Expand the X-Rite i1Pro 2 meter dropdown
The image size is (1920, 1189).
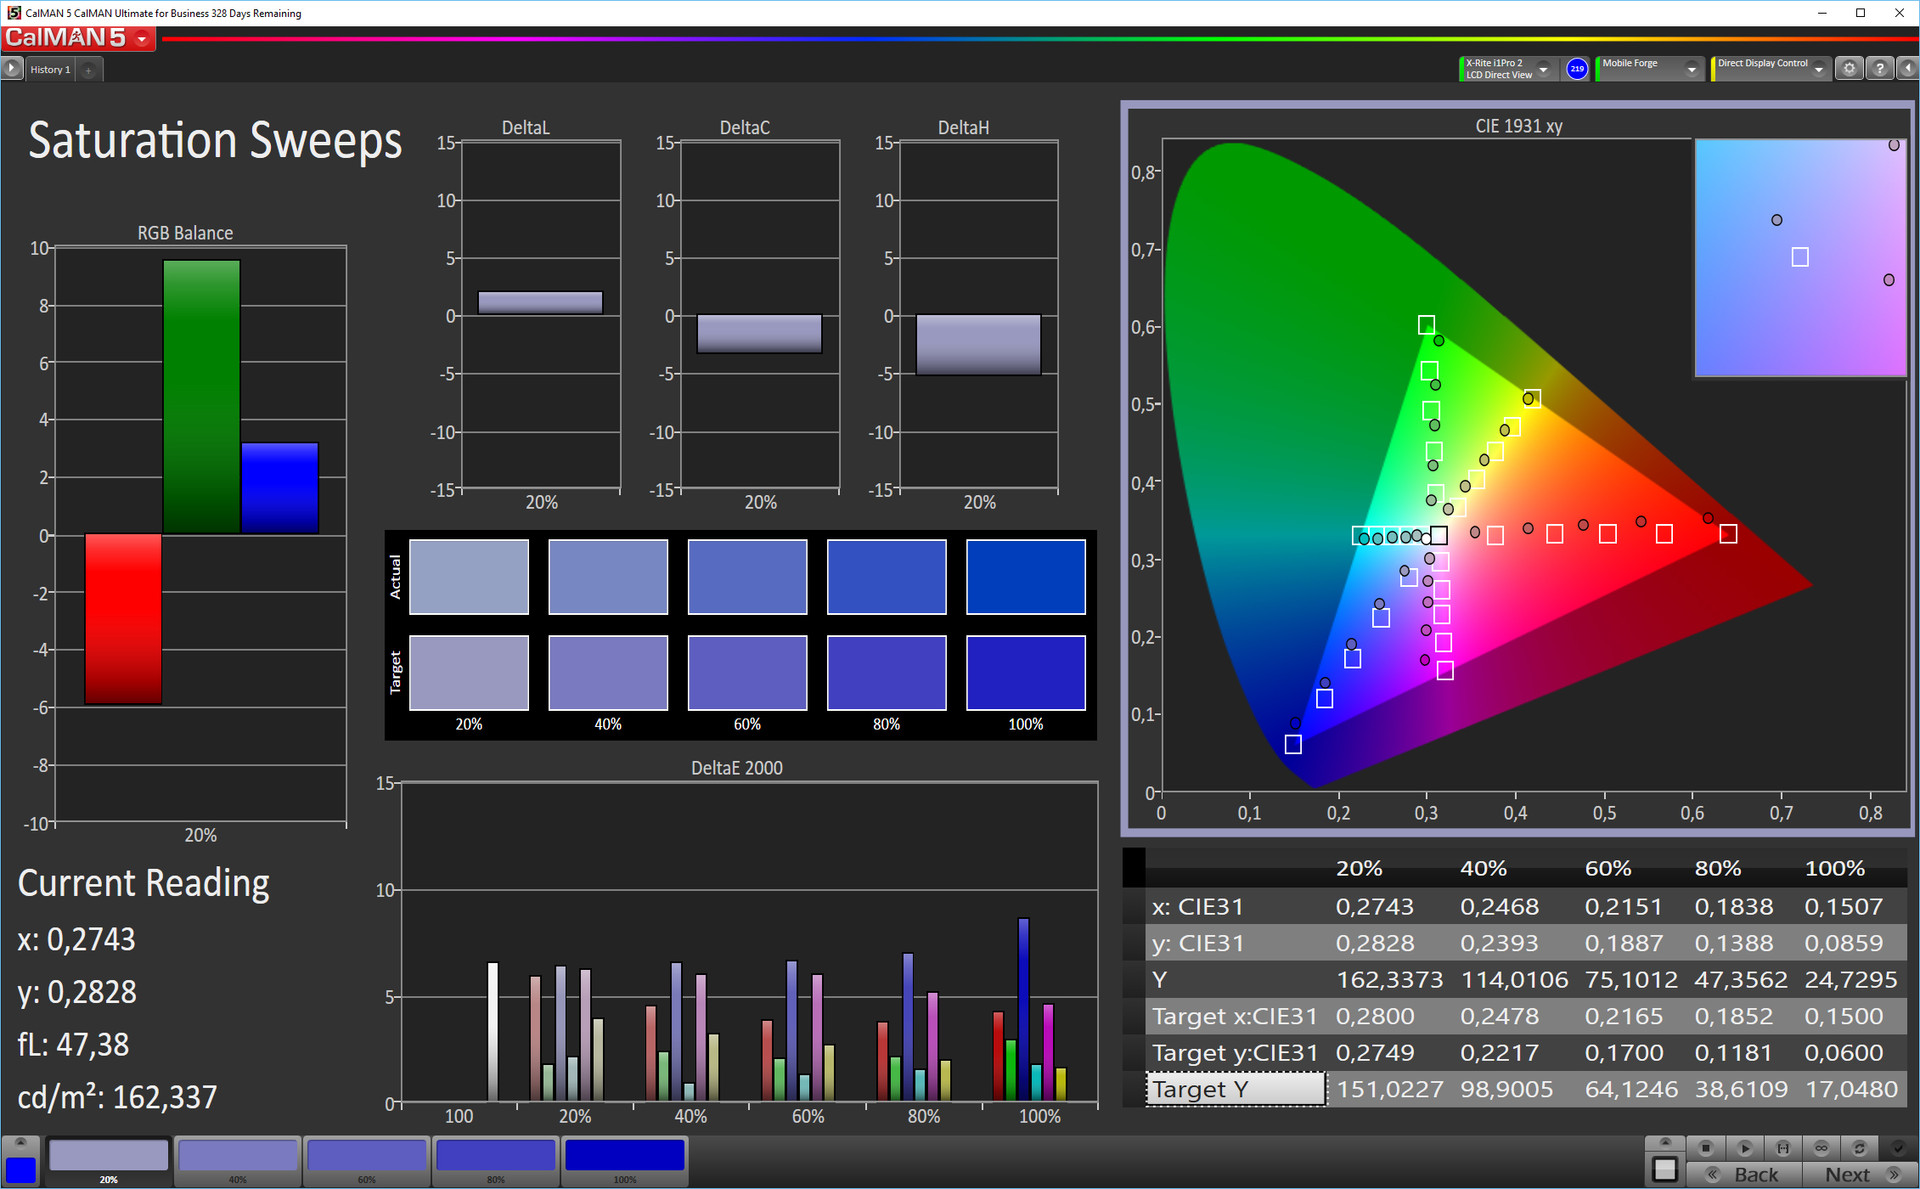pos(1544,69)
